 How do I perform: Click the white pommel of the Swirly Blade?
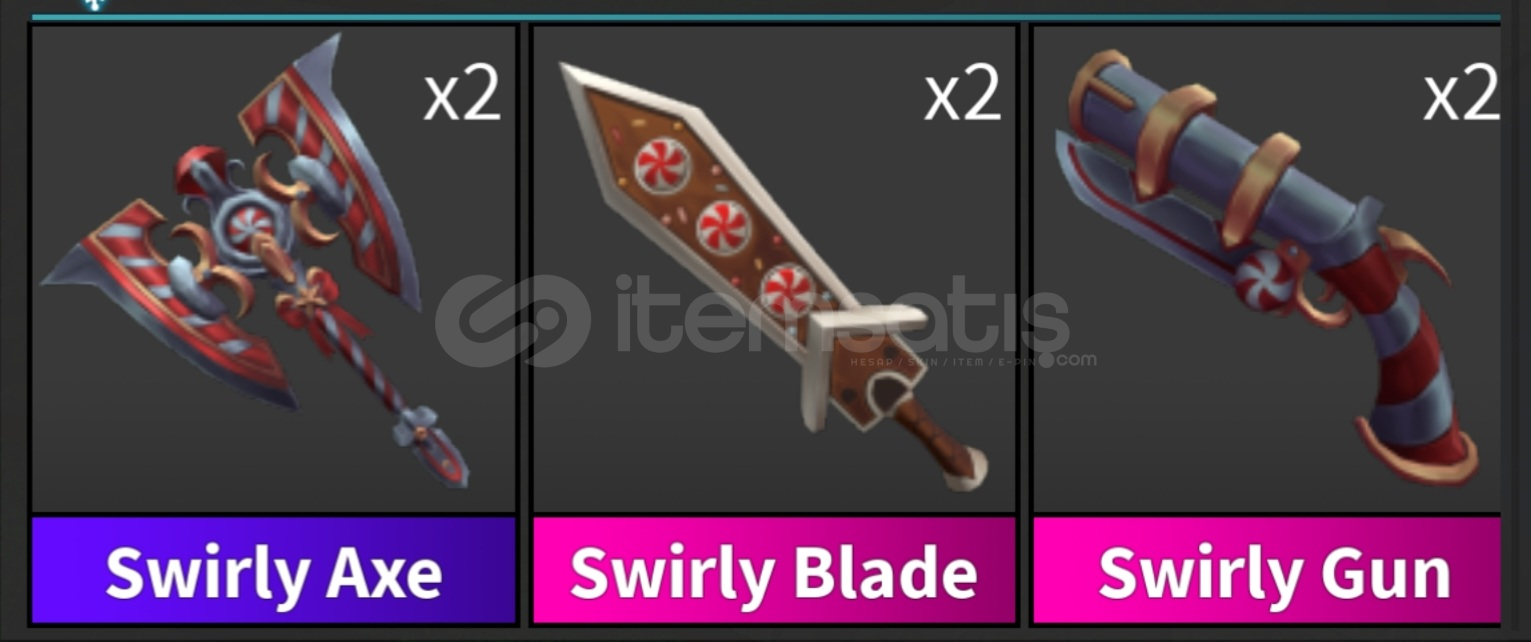coord(965,468)
